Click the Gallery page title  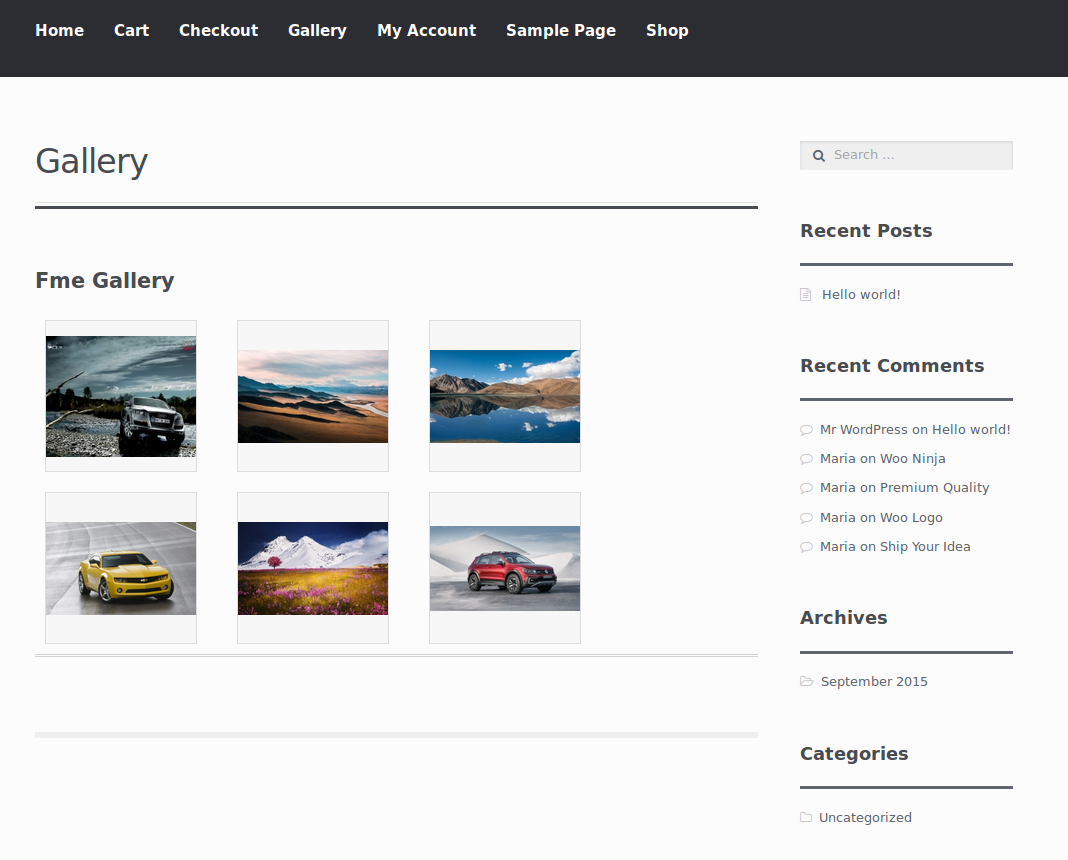[91, 162]
